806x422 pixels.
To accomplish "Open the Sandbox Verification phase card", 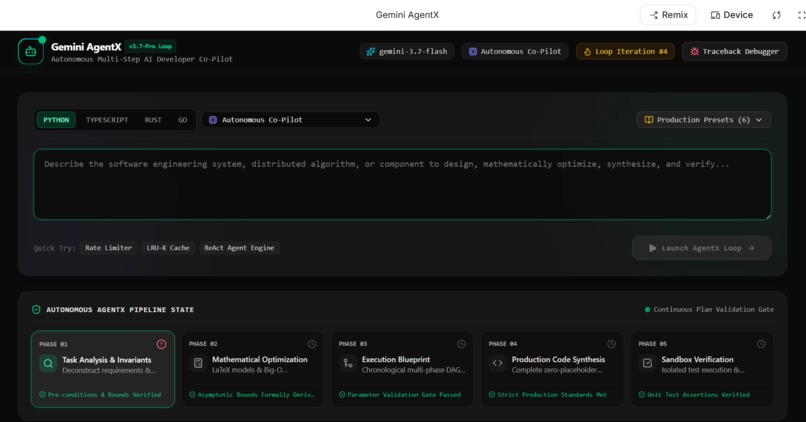I will (702, 369).
